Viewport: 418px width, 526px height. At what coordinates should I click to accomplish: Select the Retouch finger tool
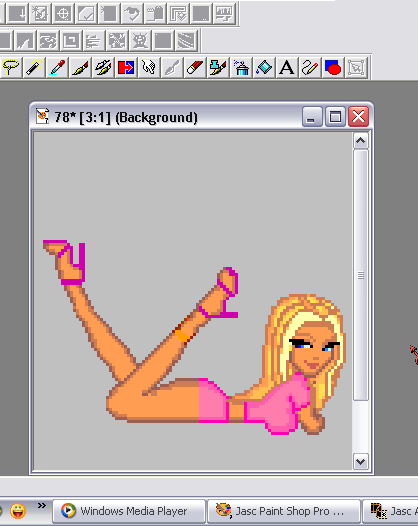(x=149, y=67)
